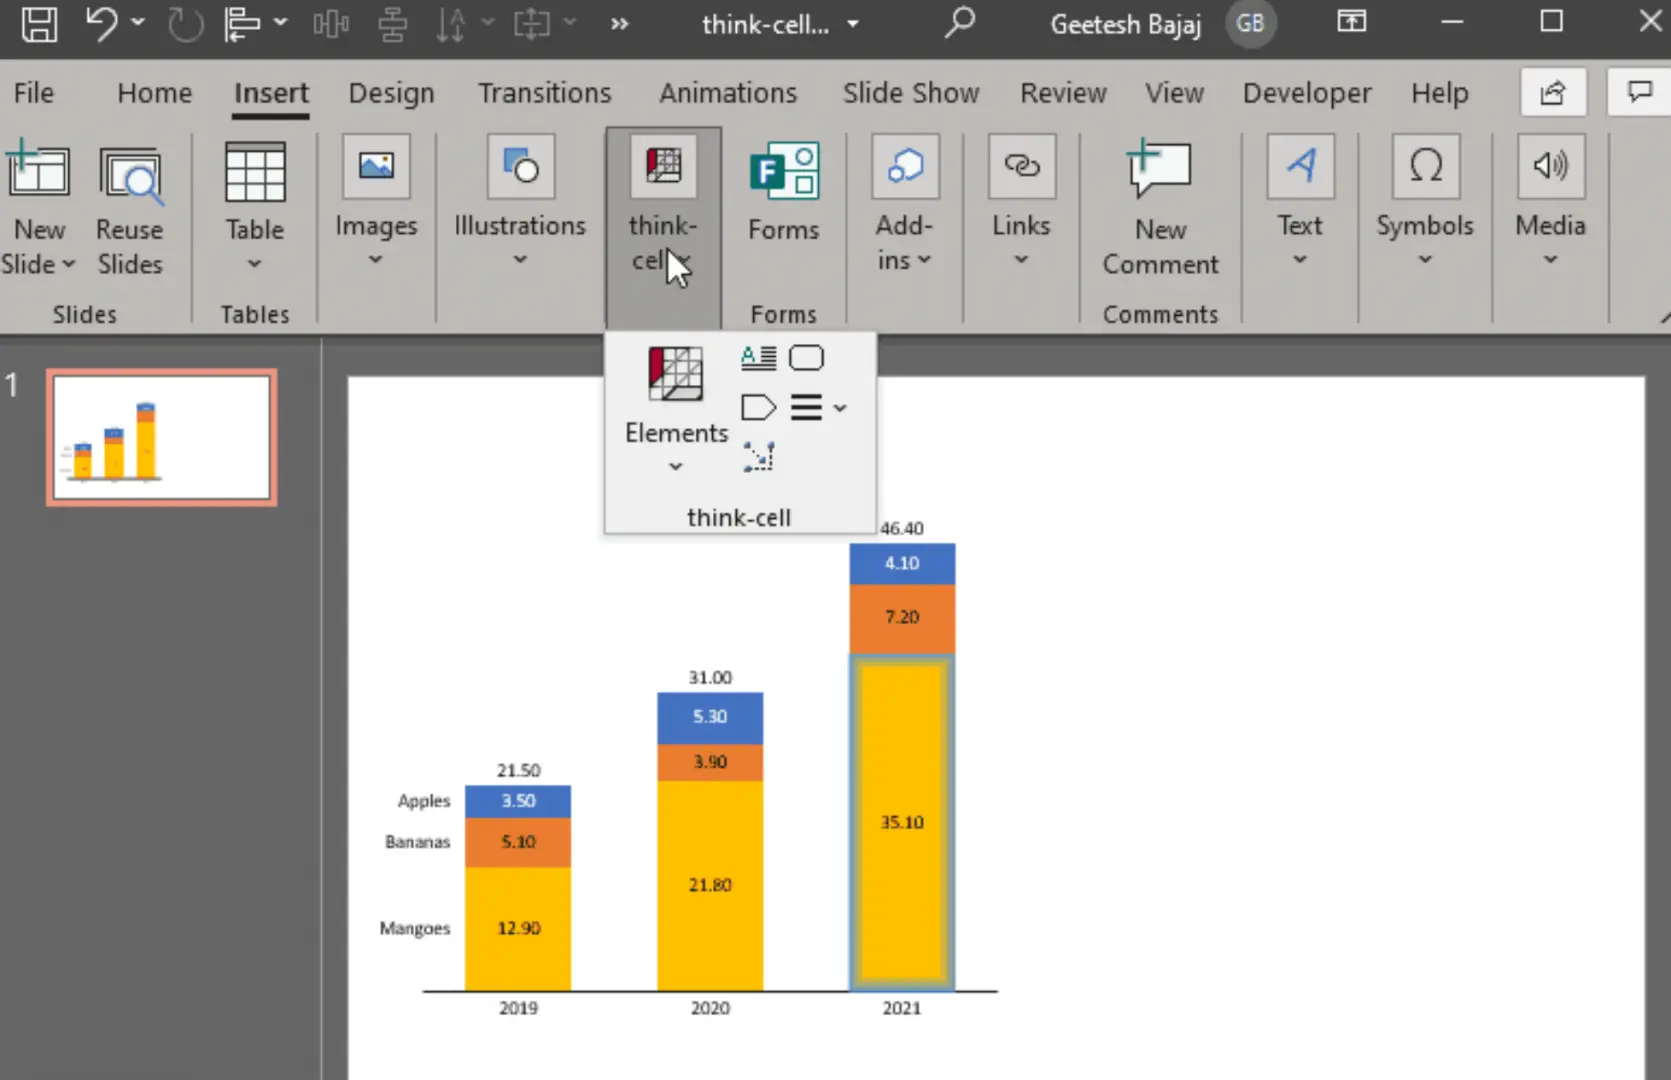Click the Align Left icon in the quick access toolbar
The height and width of the screenshot is (1080, 1671).
click(241, 23)
